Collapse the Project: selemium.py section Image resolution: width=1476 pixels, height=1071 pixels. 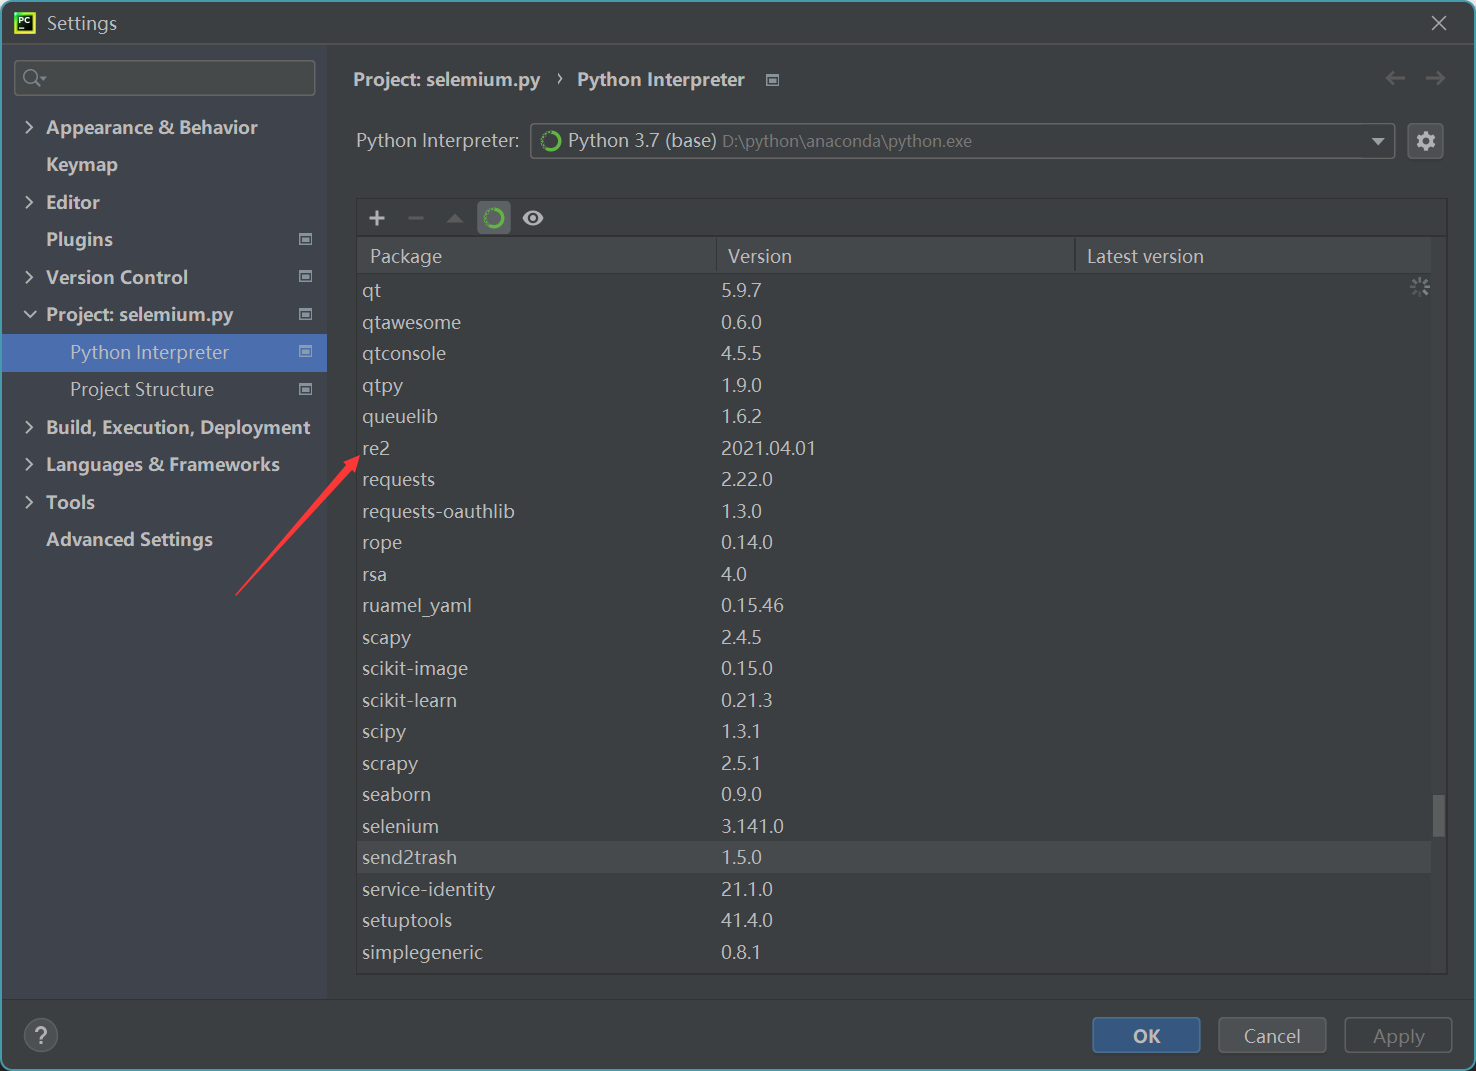(x=29, y=314)
